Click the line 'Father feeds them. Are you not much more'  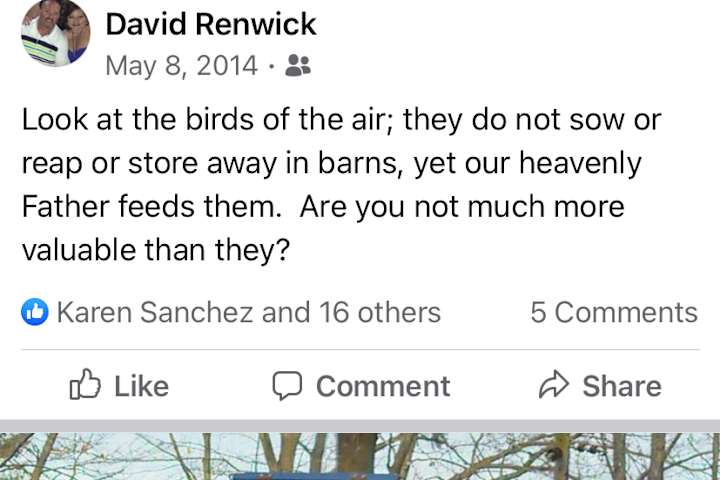[323, 207]
